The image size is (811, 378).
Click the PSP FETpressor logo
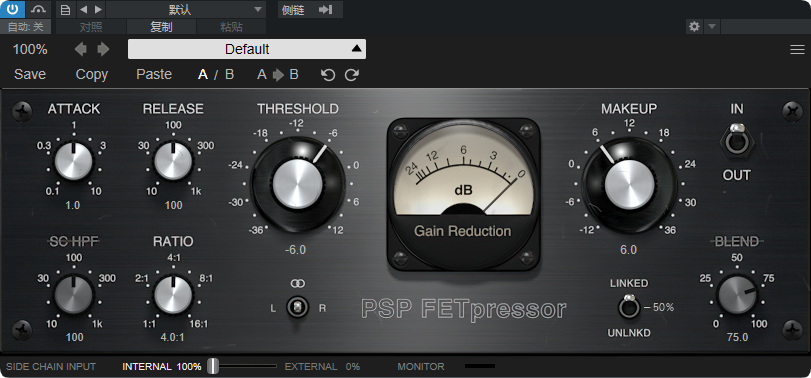[x=463, y=309]
